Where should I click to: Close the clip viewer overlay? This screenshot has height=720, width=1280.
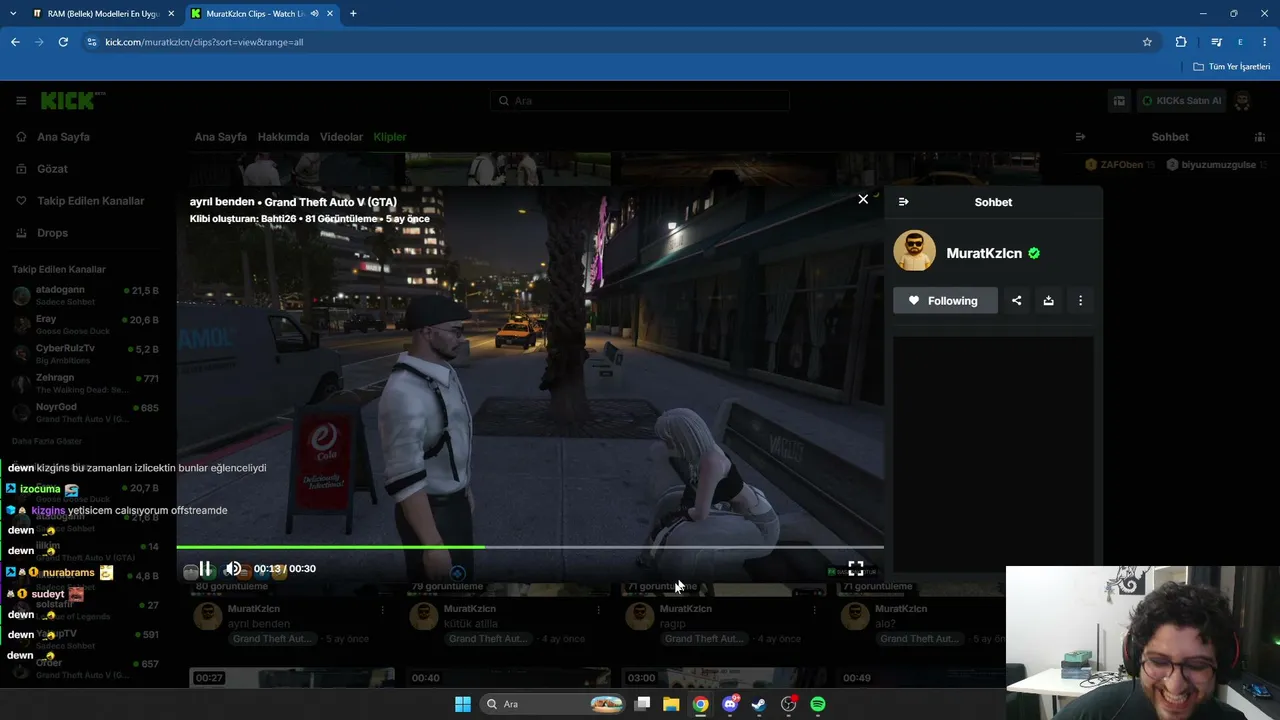[x=864, y=199]
